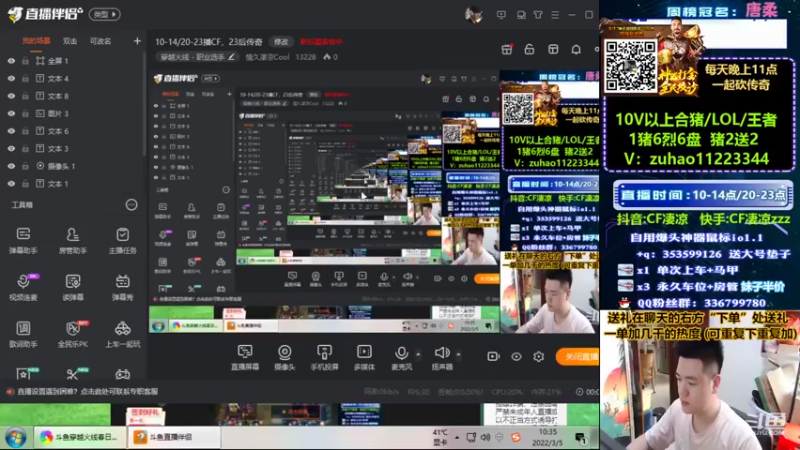Select the 摄像头 1 layer name
800x450 pixels.
click(x=61, y=166)
